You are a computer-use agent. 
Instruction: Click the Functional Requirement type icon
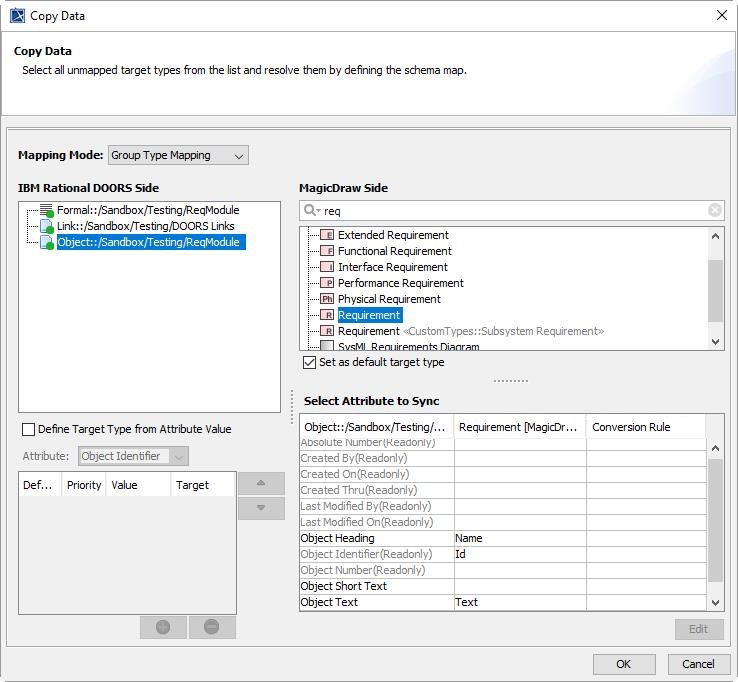click(326, 251)
